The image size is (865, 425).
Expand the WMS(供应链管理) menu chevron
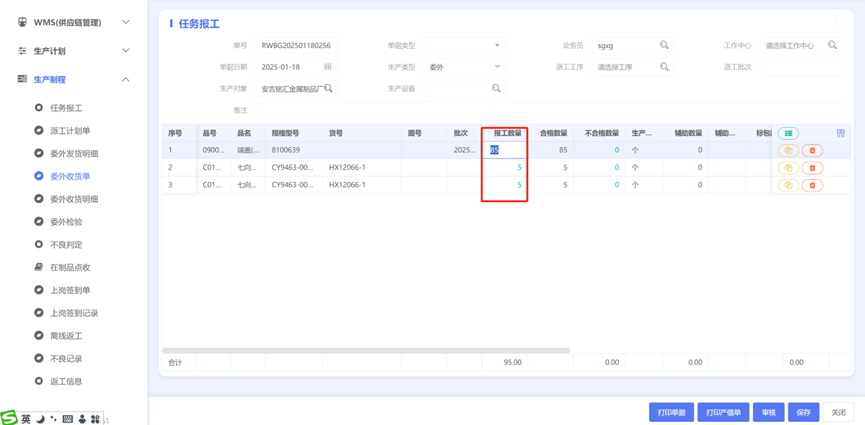[x=126, y=23]
